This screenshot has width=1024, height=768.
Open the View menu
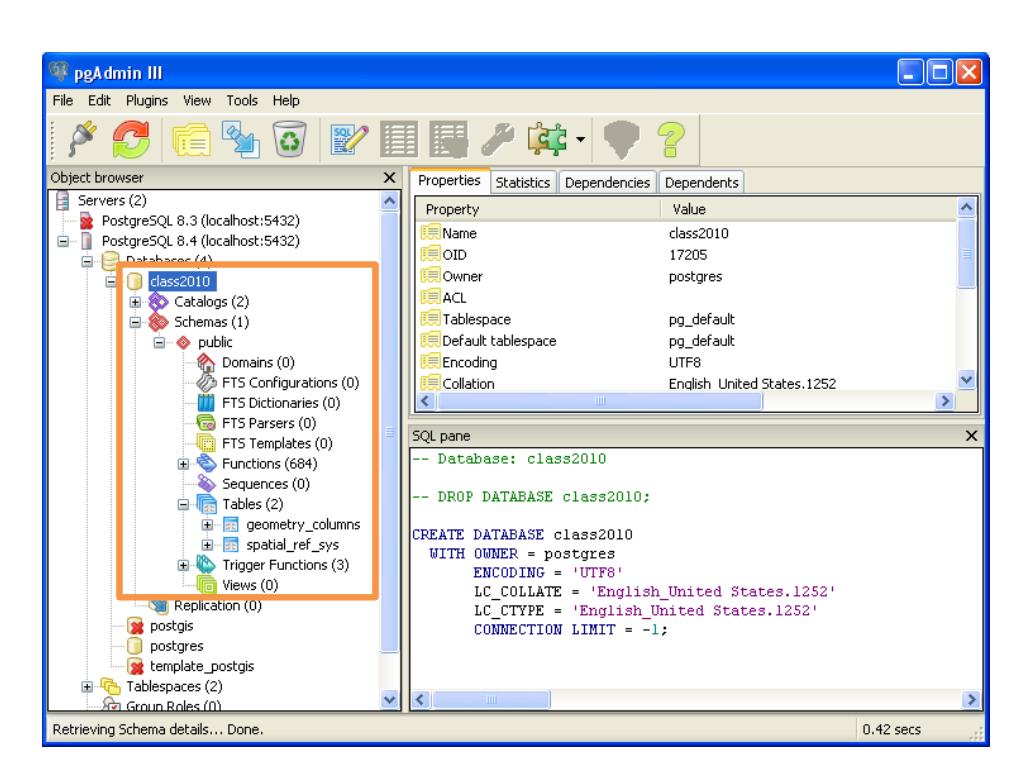pos(197,101)
